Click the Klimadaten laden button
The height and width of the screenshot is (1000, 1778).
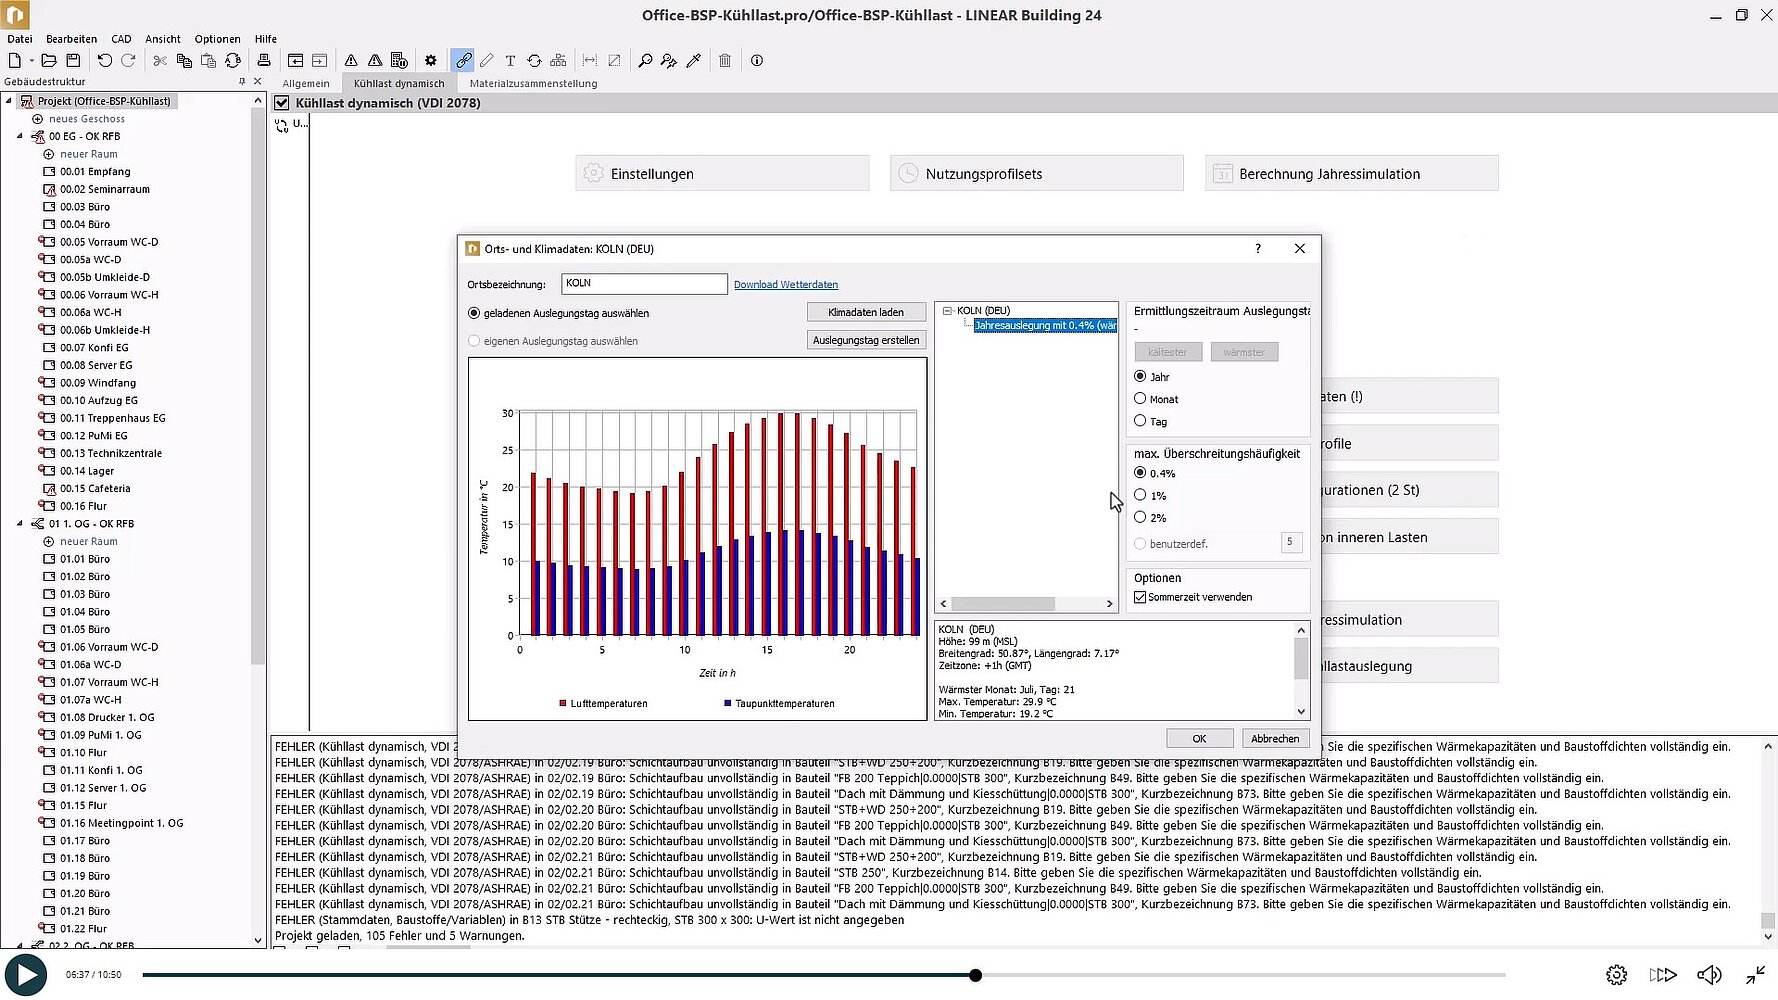point(865,312)
